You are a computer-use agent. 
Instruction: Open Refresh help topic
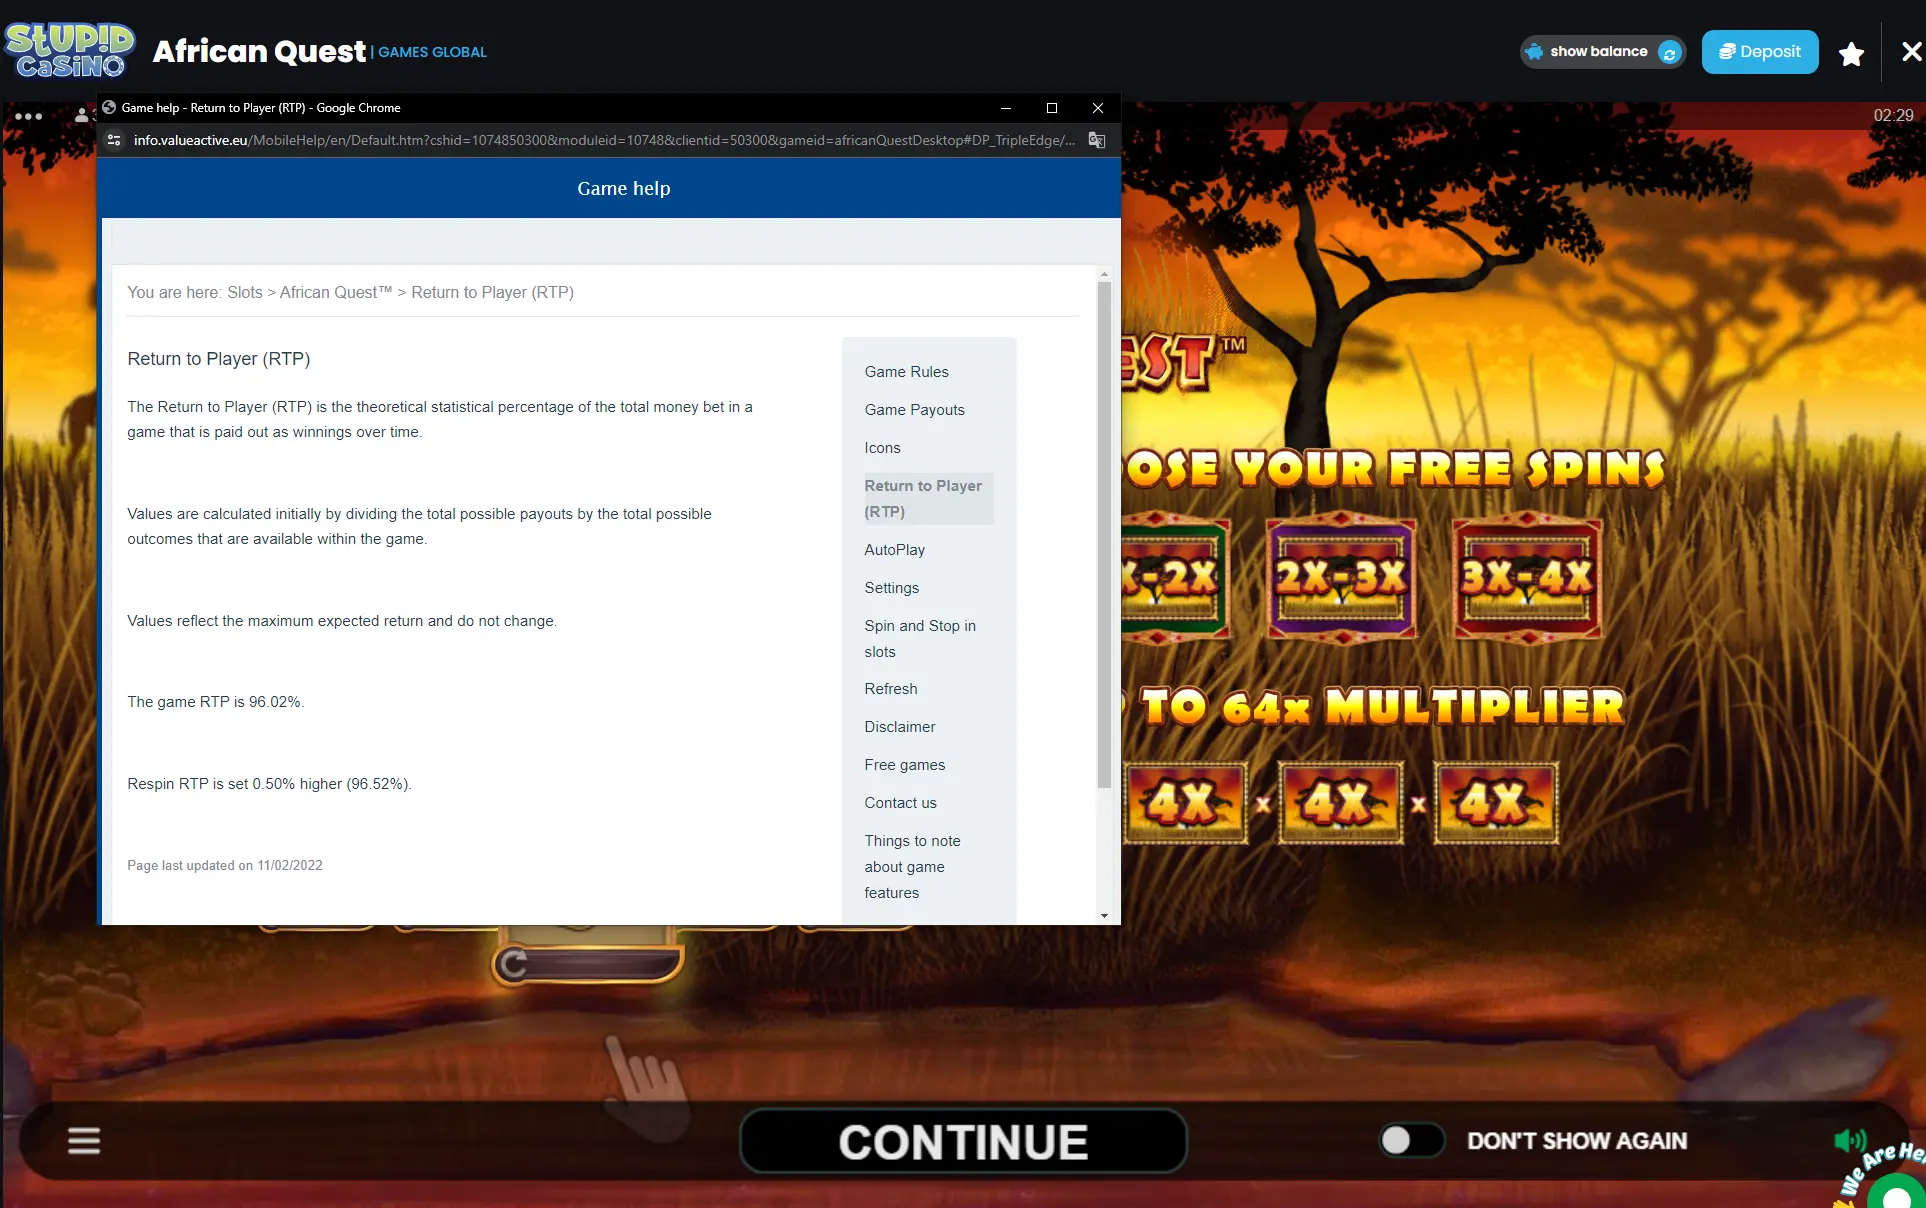(890, 689)
